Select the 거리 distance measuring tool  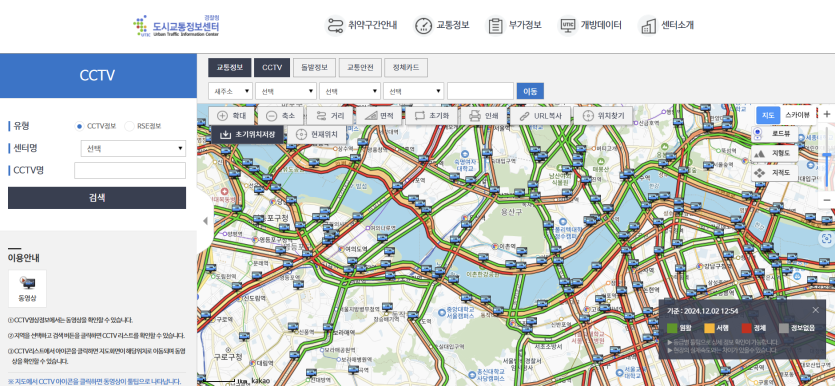point(330,116)
